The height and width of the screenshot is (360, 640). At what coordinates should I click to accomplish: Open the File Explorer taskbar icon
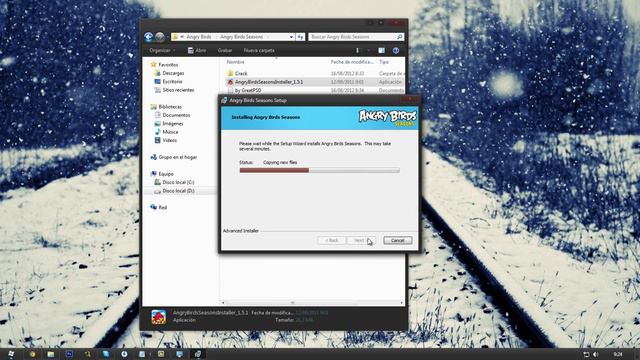click(x=51, y=354)
